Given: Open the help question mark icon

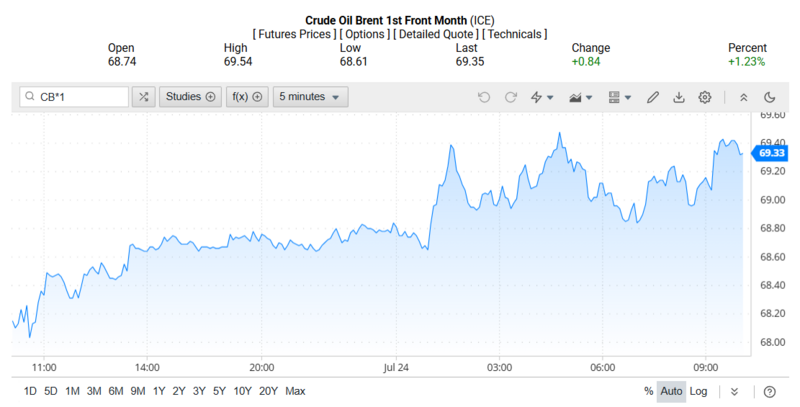Looking at the screenshot, I should tap(769, 391).
